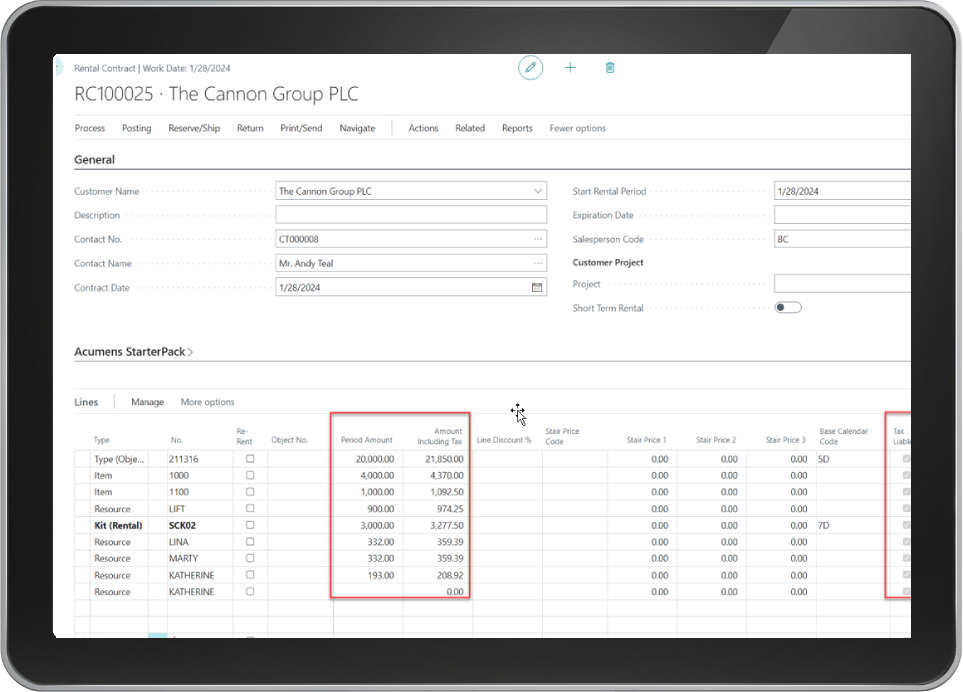The image size is (963, 692).
Task: Click the pencil edit icon
Action: [x=531, y=68]
